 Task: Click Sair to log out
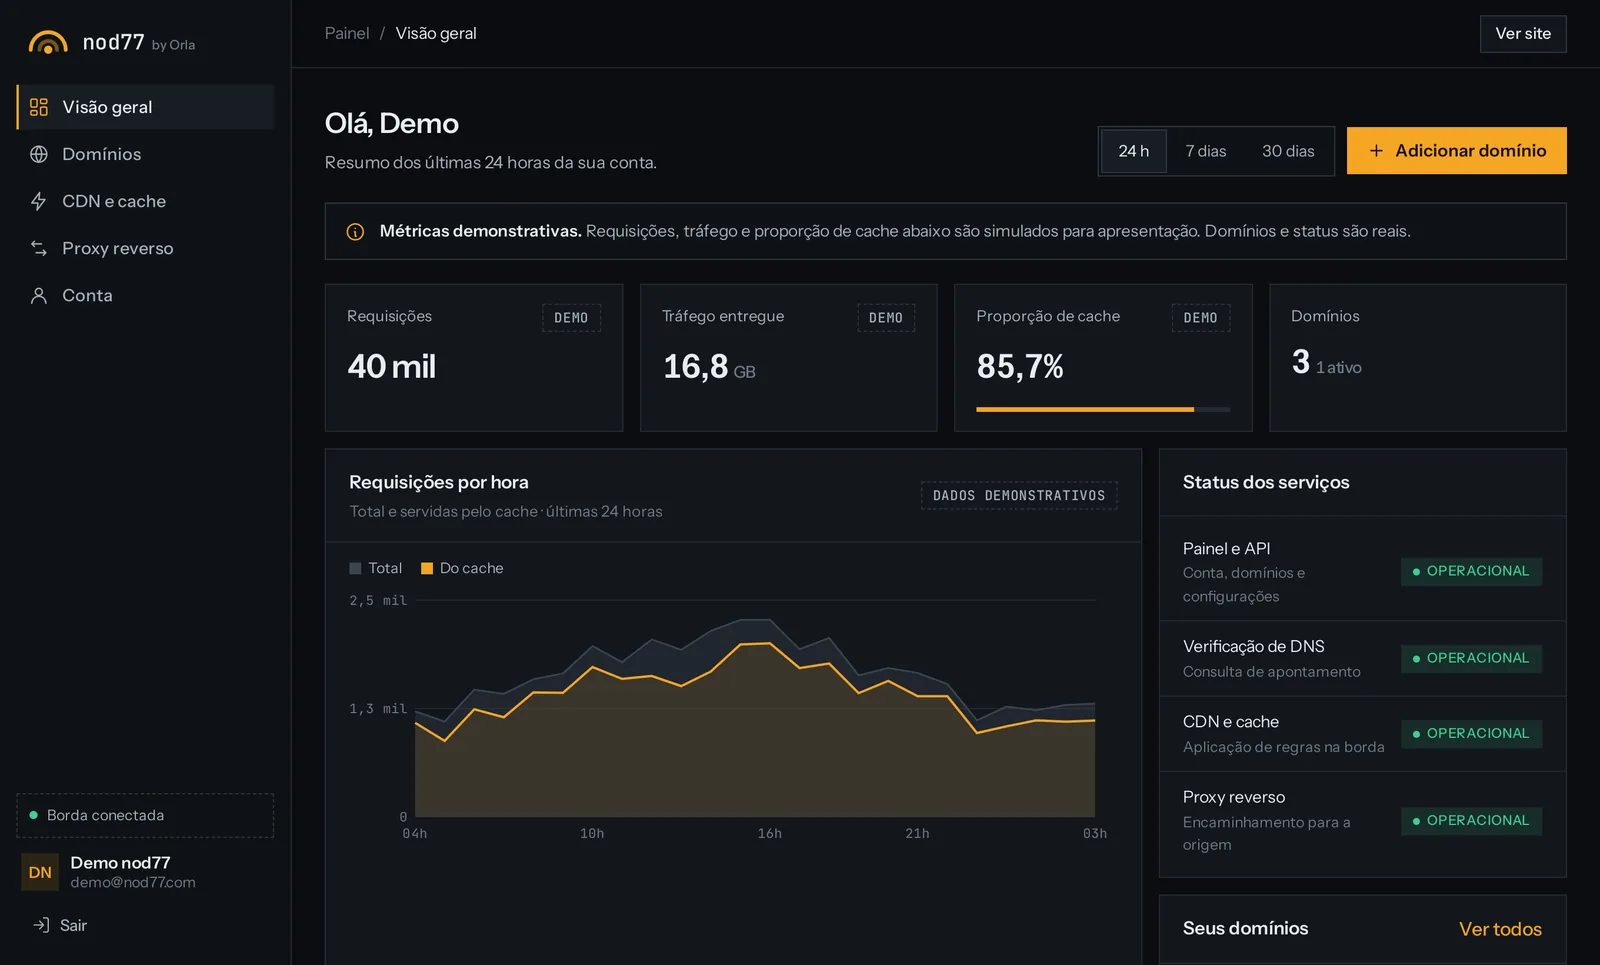click(60, 925)
